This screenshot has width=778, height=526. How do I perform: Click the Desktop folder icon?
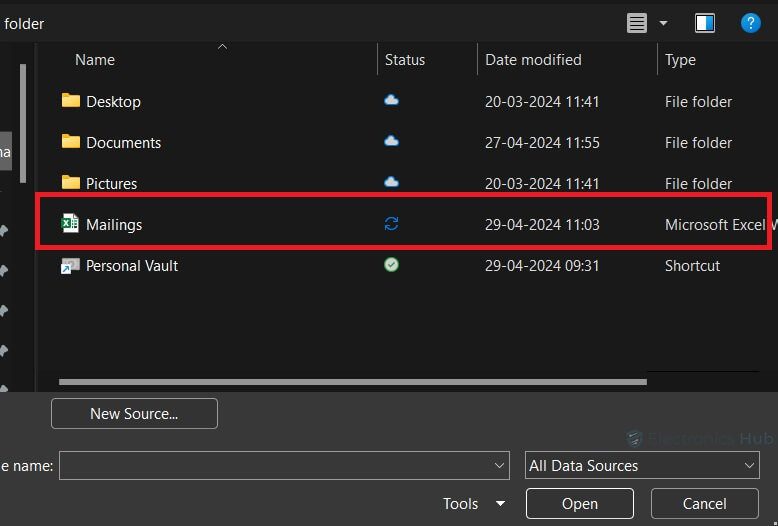(70, 101)
